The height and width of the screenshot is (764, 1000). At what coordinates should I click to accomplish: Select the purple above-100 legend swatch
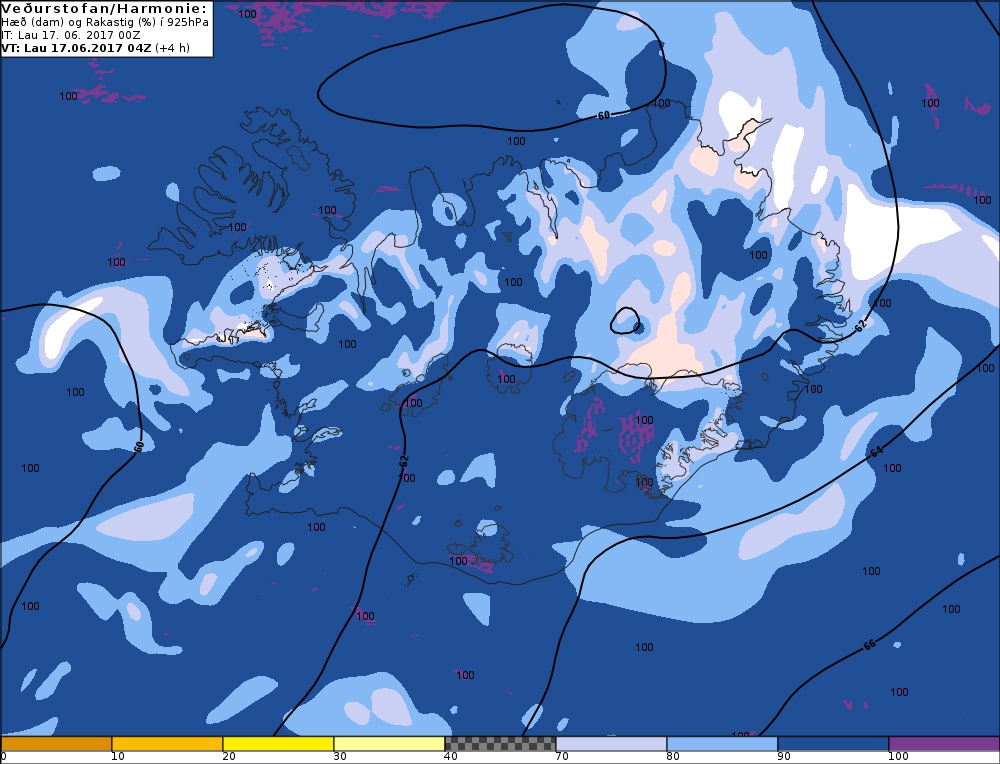click(944, 744)
